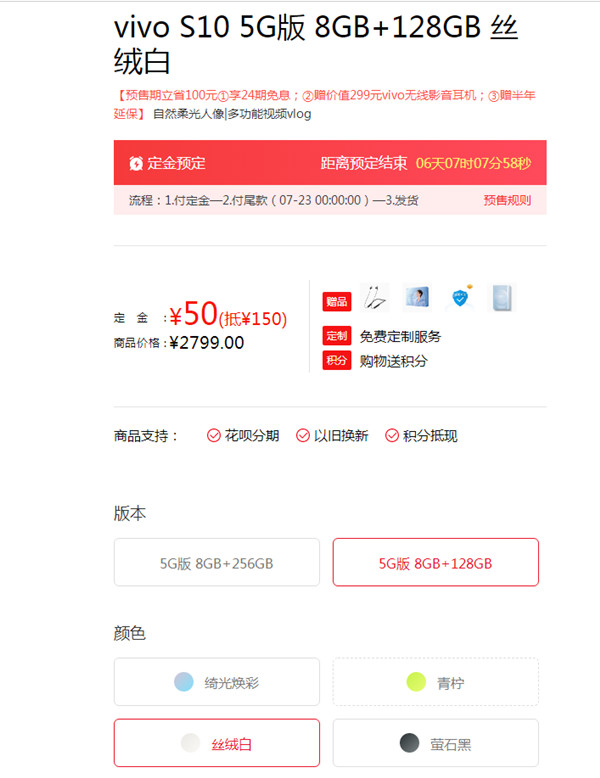Click the countdown 06天07时07分58秒

(473, 163)
